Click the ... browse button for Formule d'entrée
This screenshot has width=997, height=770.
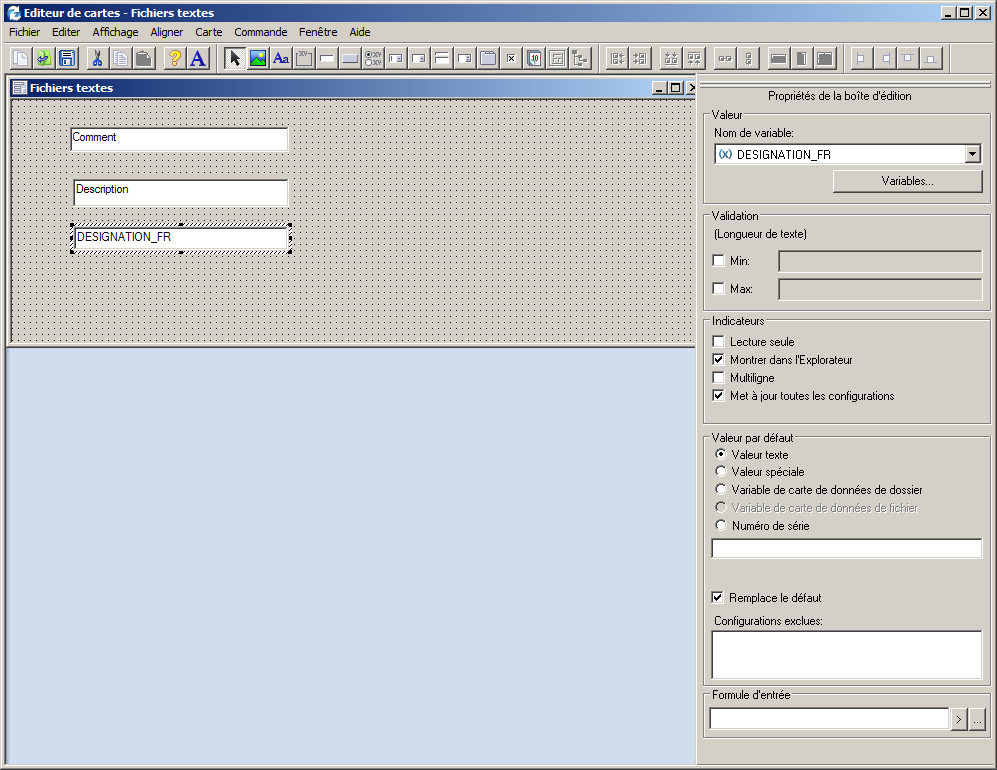(977, 719)
